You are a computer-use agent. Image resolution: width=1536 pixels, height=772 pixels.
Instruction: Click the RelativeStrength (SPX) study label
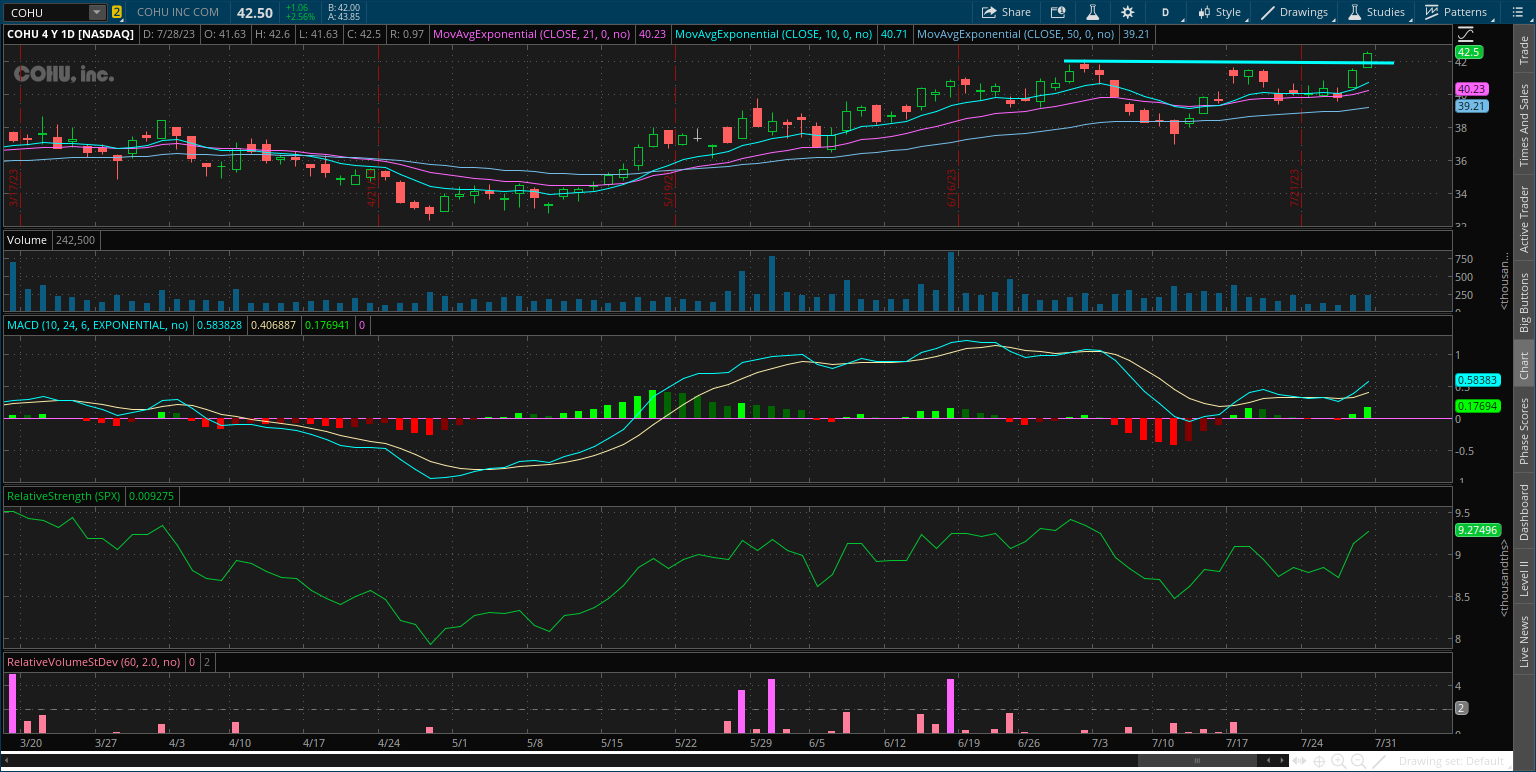(64, 496)
